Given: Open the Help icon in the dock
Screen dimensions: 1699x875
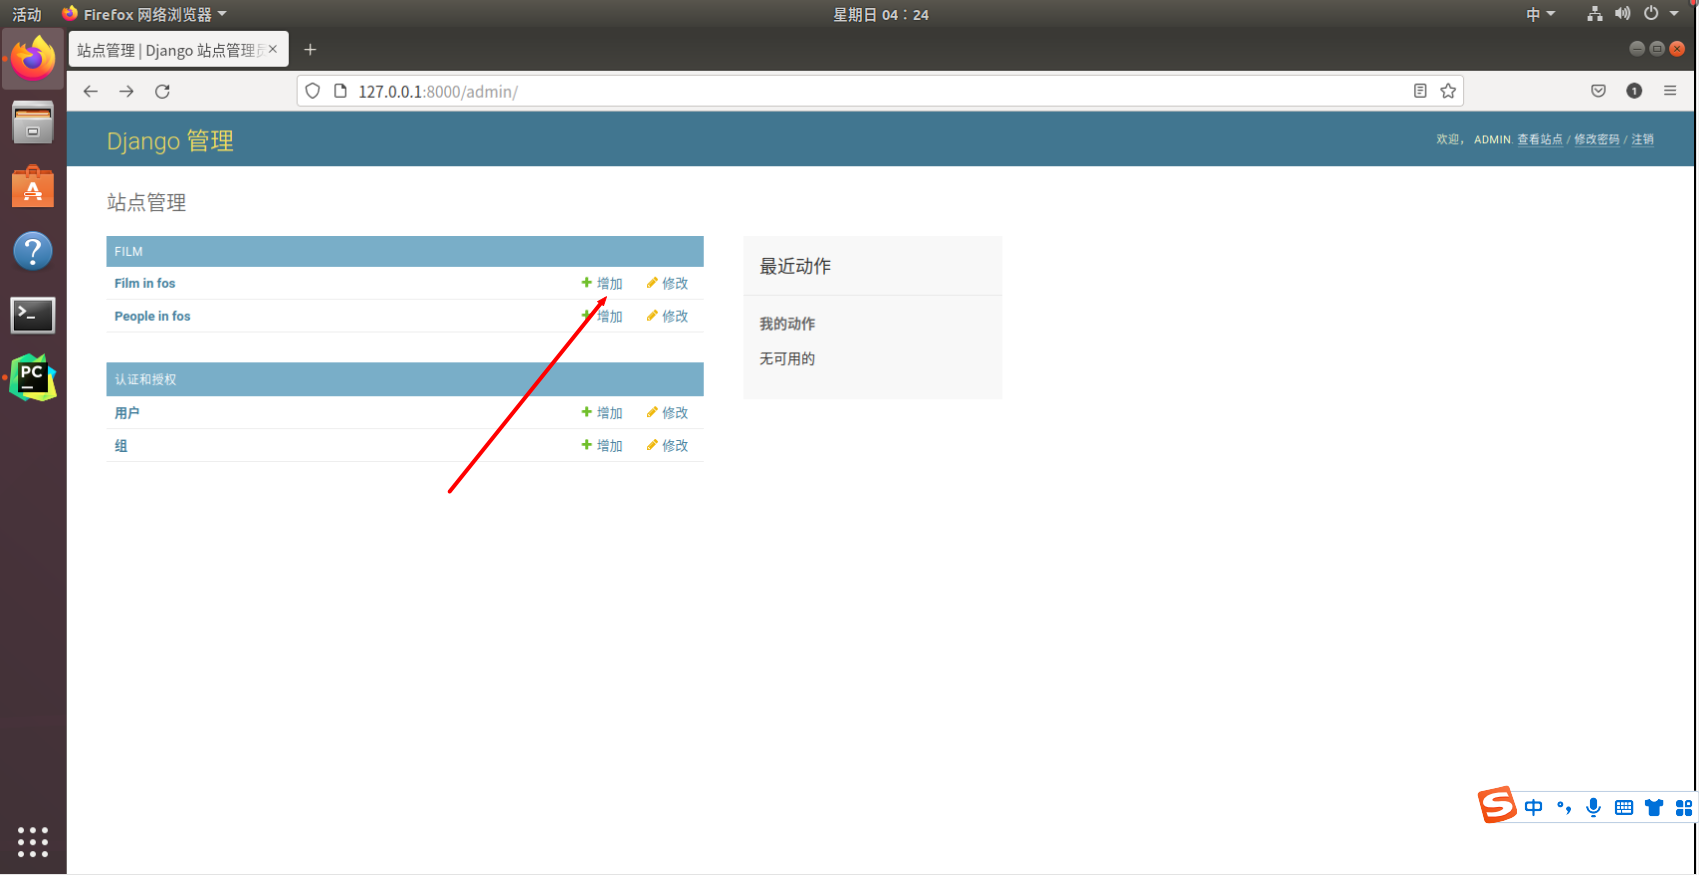Looking at the screenshot, I should (33, 251).
